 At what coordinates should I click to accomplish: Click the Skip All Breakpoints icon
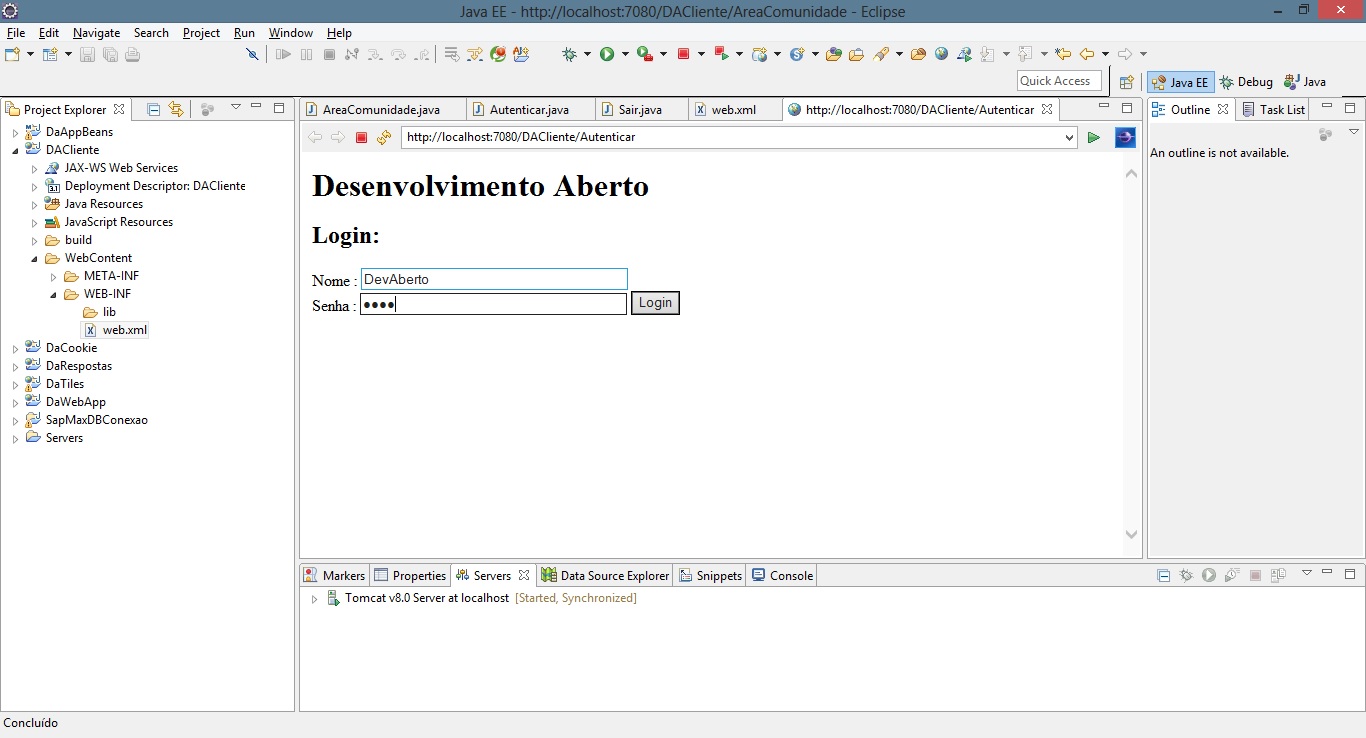pos(252,54)
